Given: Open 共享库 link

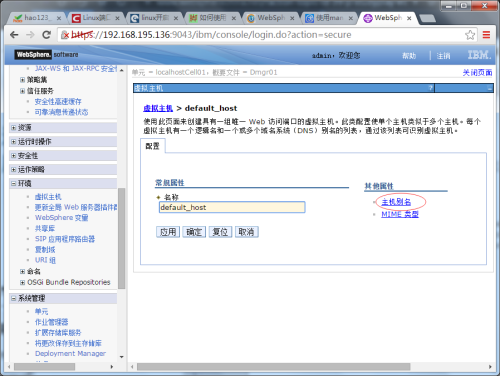Looking at the screenshot, I should click(x=45, y=228).
